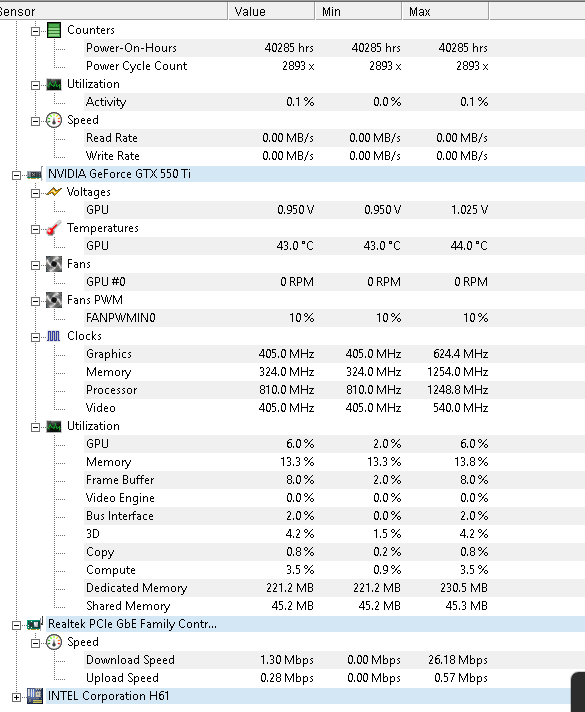Collapse the Temperatures group
This screenshot has width=585, height=712.
35,229
